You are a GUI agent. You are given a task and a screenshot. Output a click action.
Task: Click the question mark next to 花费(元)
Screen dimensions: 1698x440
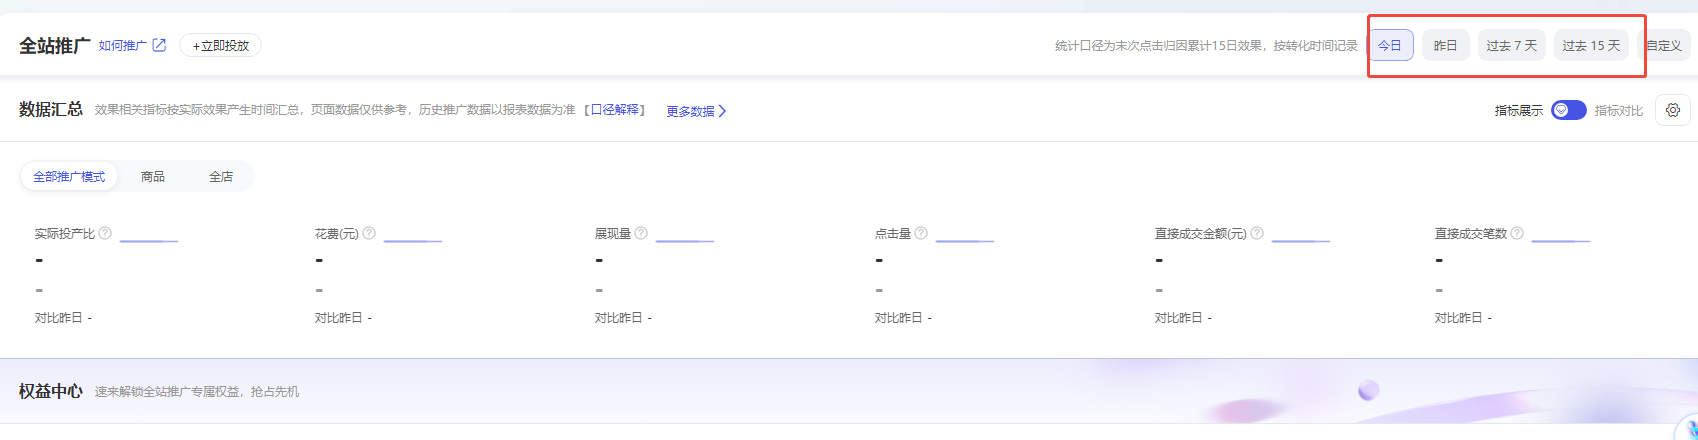click(369, 233)
